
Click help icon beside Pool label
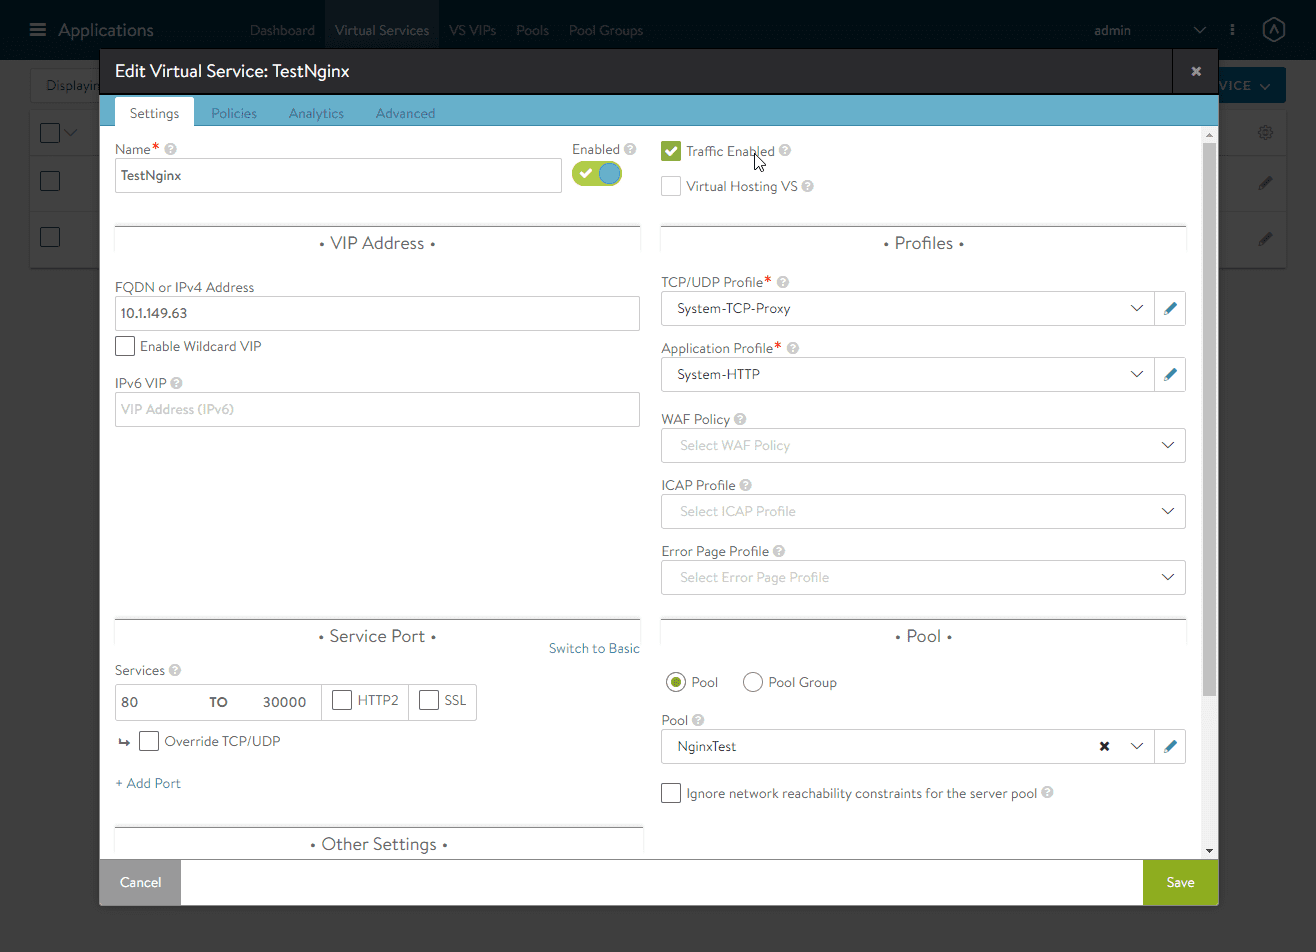[x=698, y=720]
